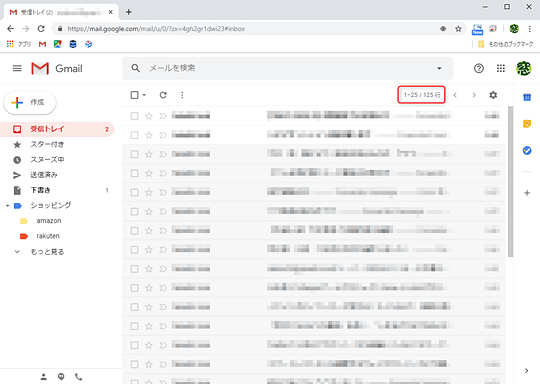This screenshot has width=540, height=384.
Task: Reload page in browser toolbar
Action: [41, 29]
